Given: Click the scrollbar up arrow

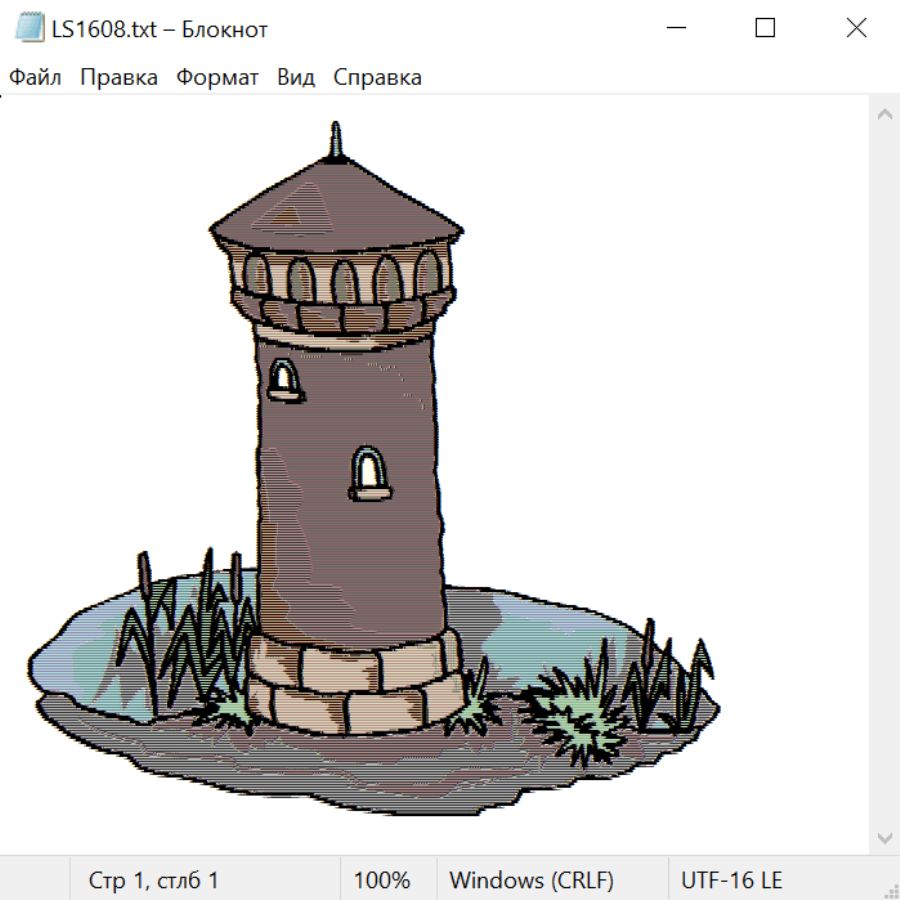Looking at the screenshot, I should tap(884, 115).
